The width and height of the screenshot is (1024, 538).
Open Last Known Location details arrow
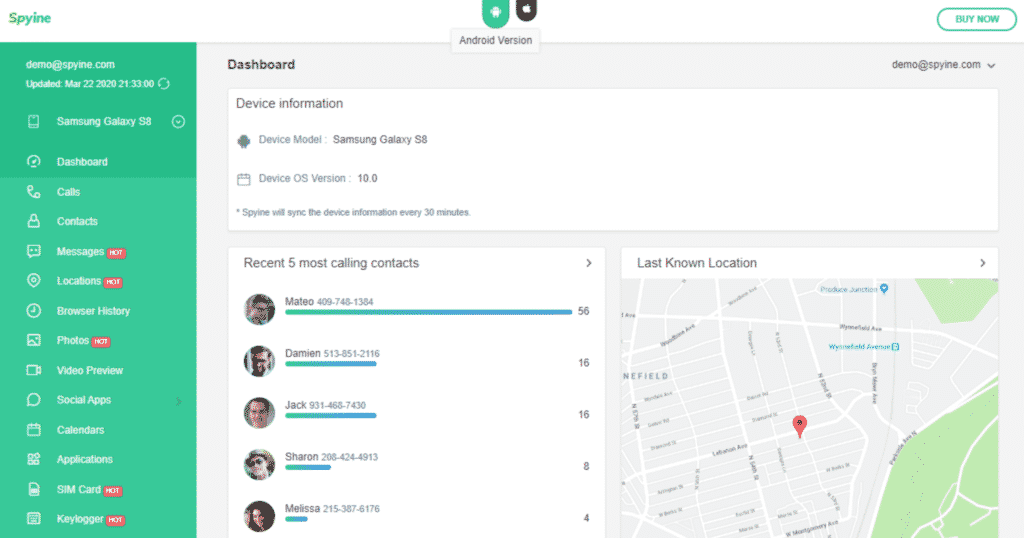click(x=982, y=263)
